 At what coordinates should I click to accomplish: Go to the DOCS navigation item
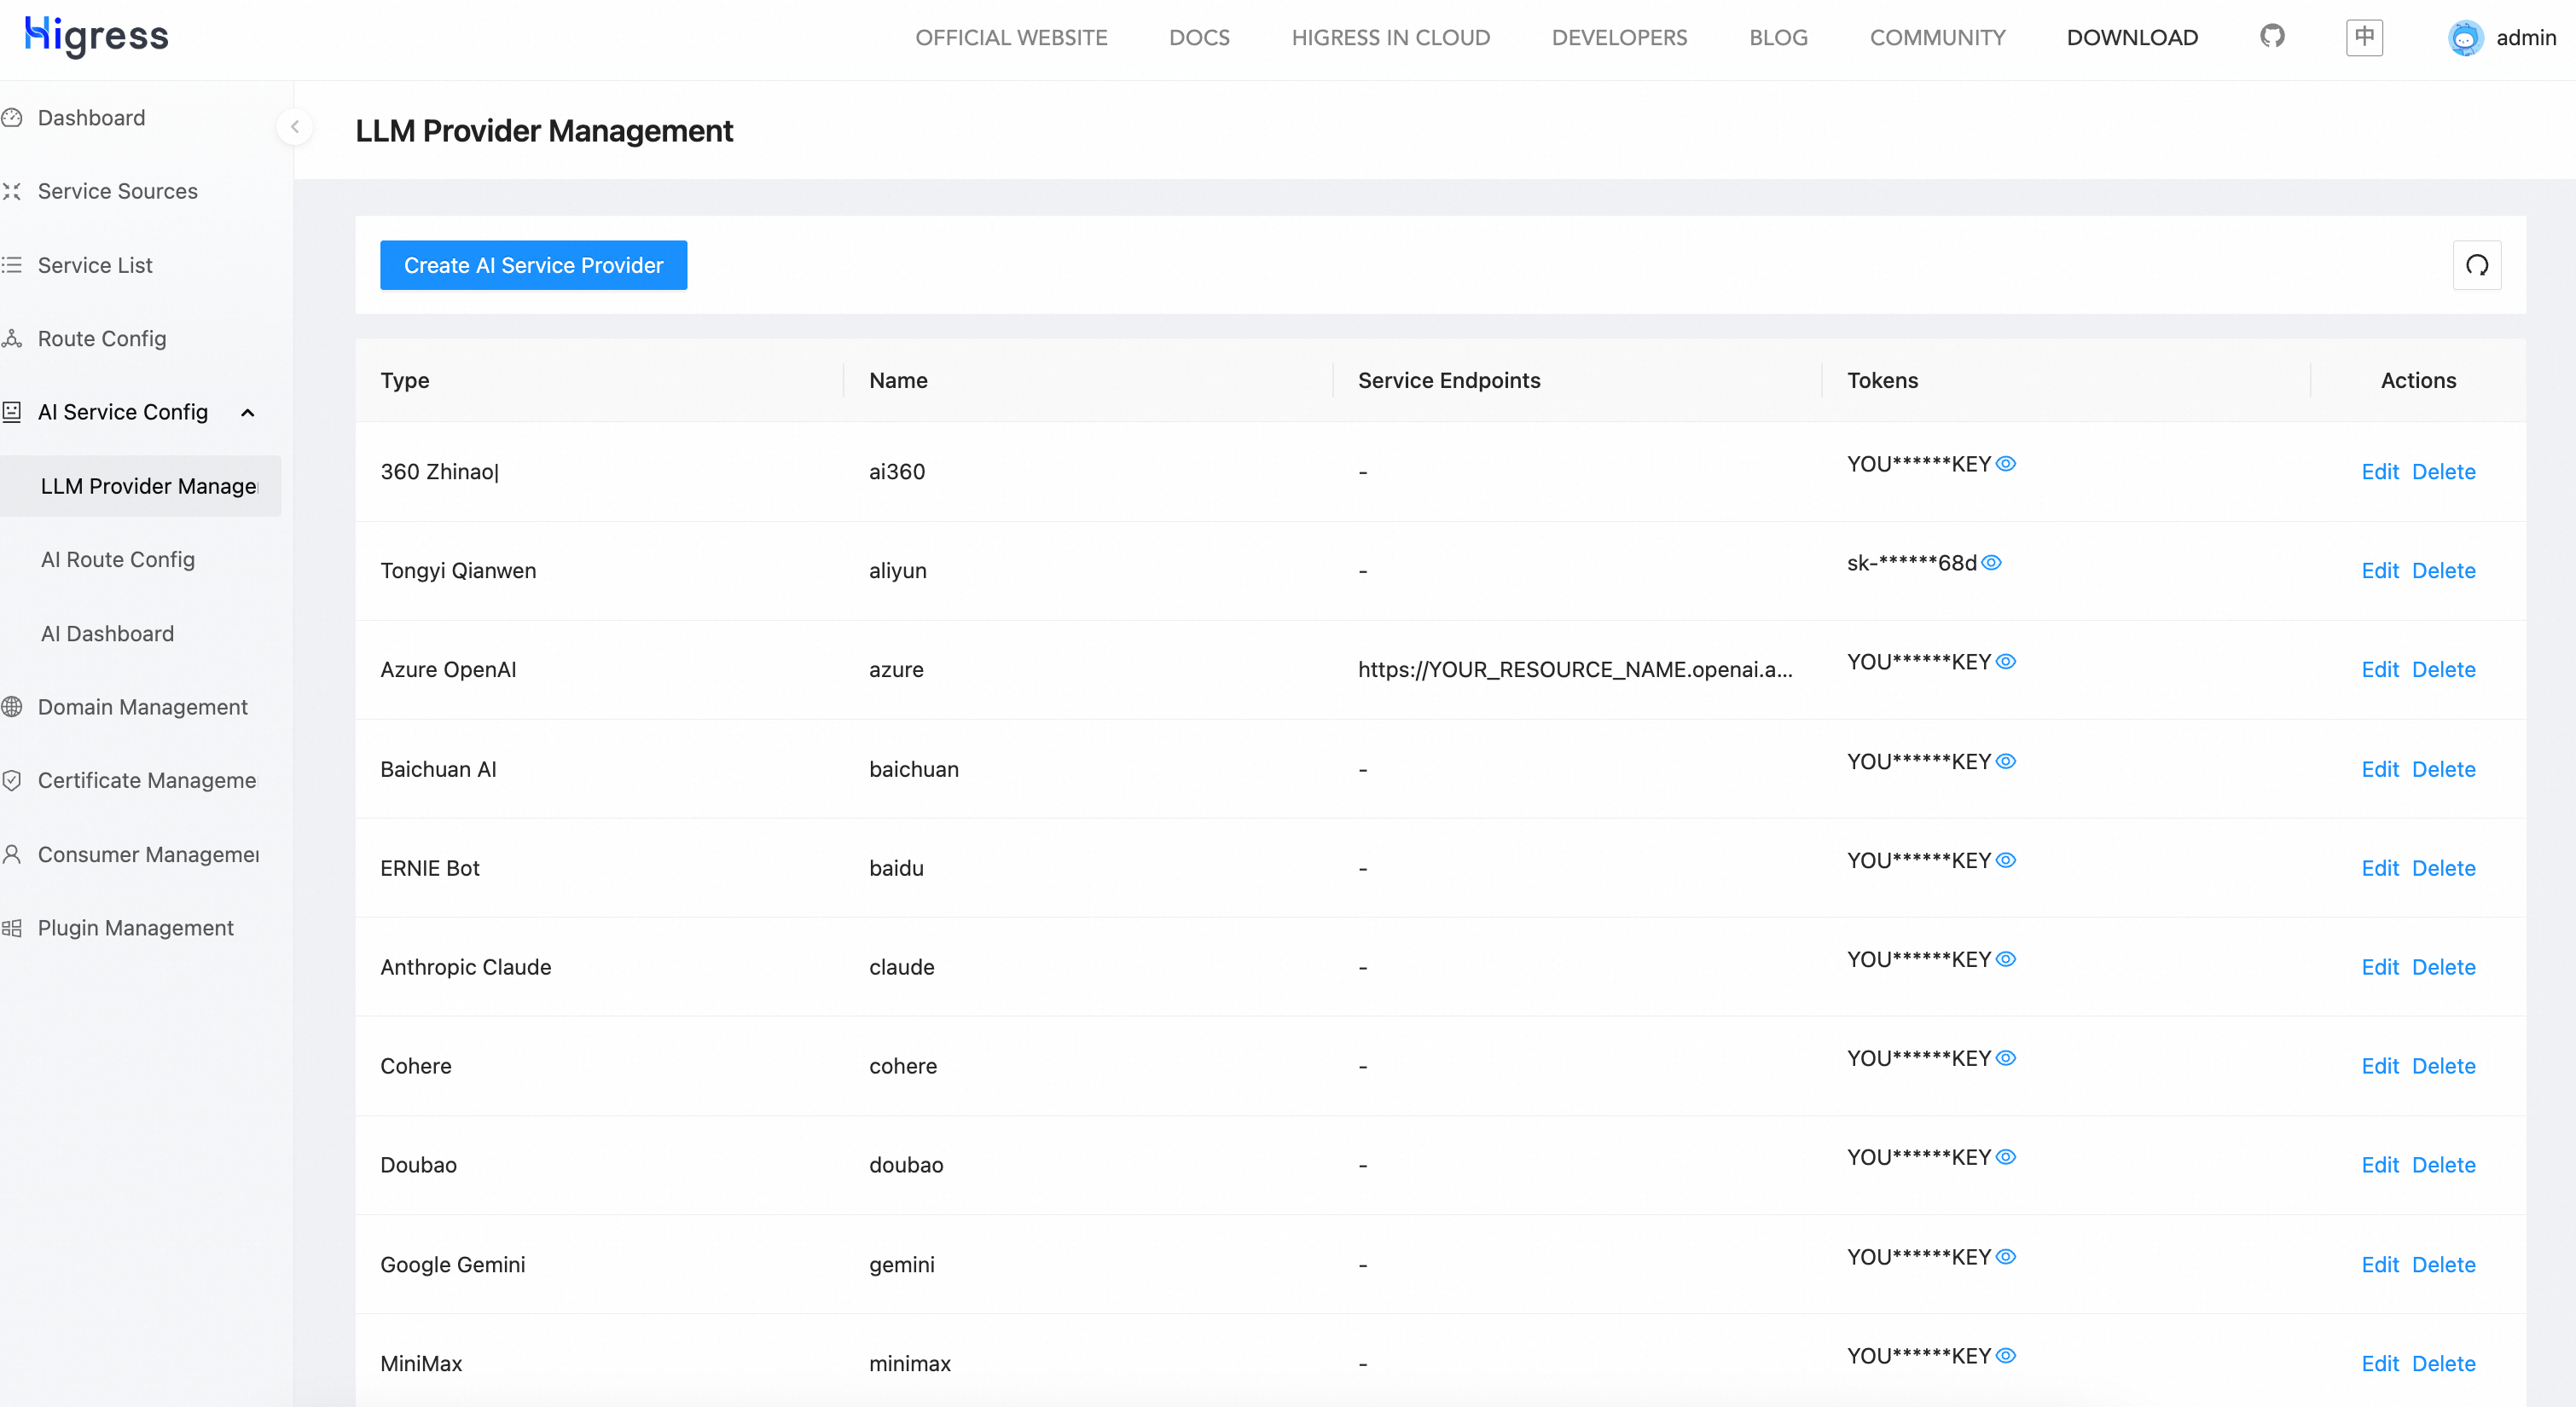coord(1199,38)
